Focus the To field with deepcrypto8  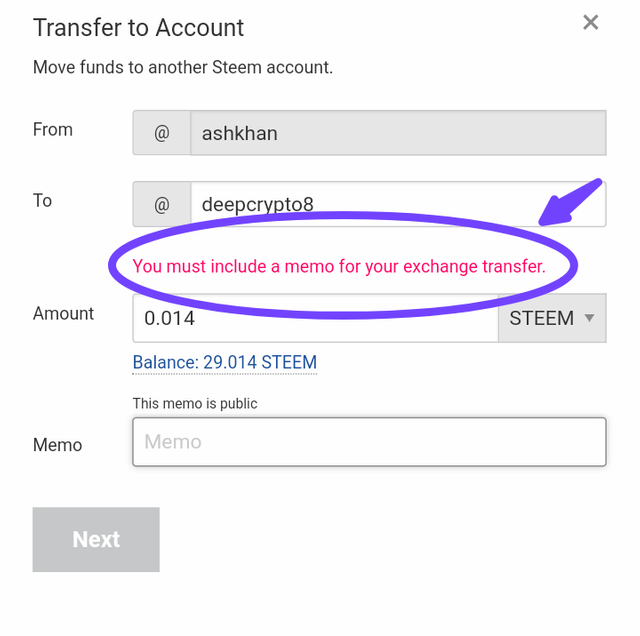point(397,204)
